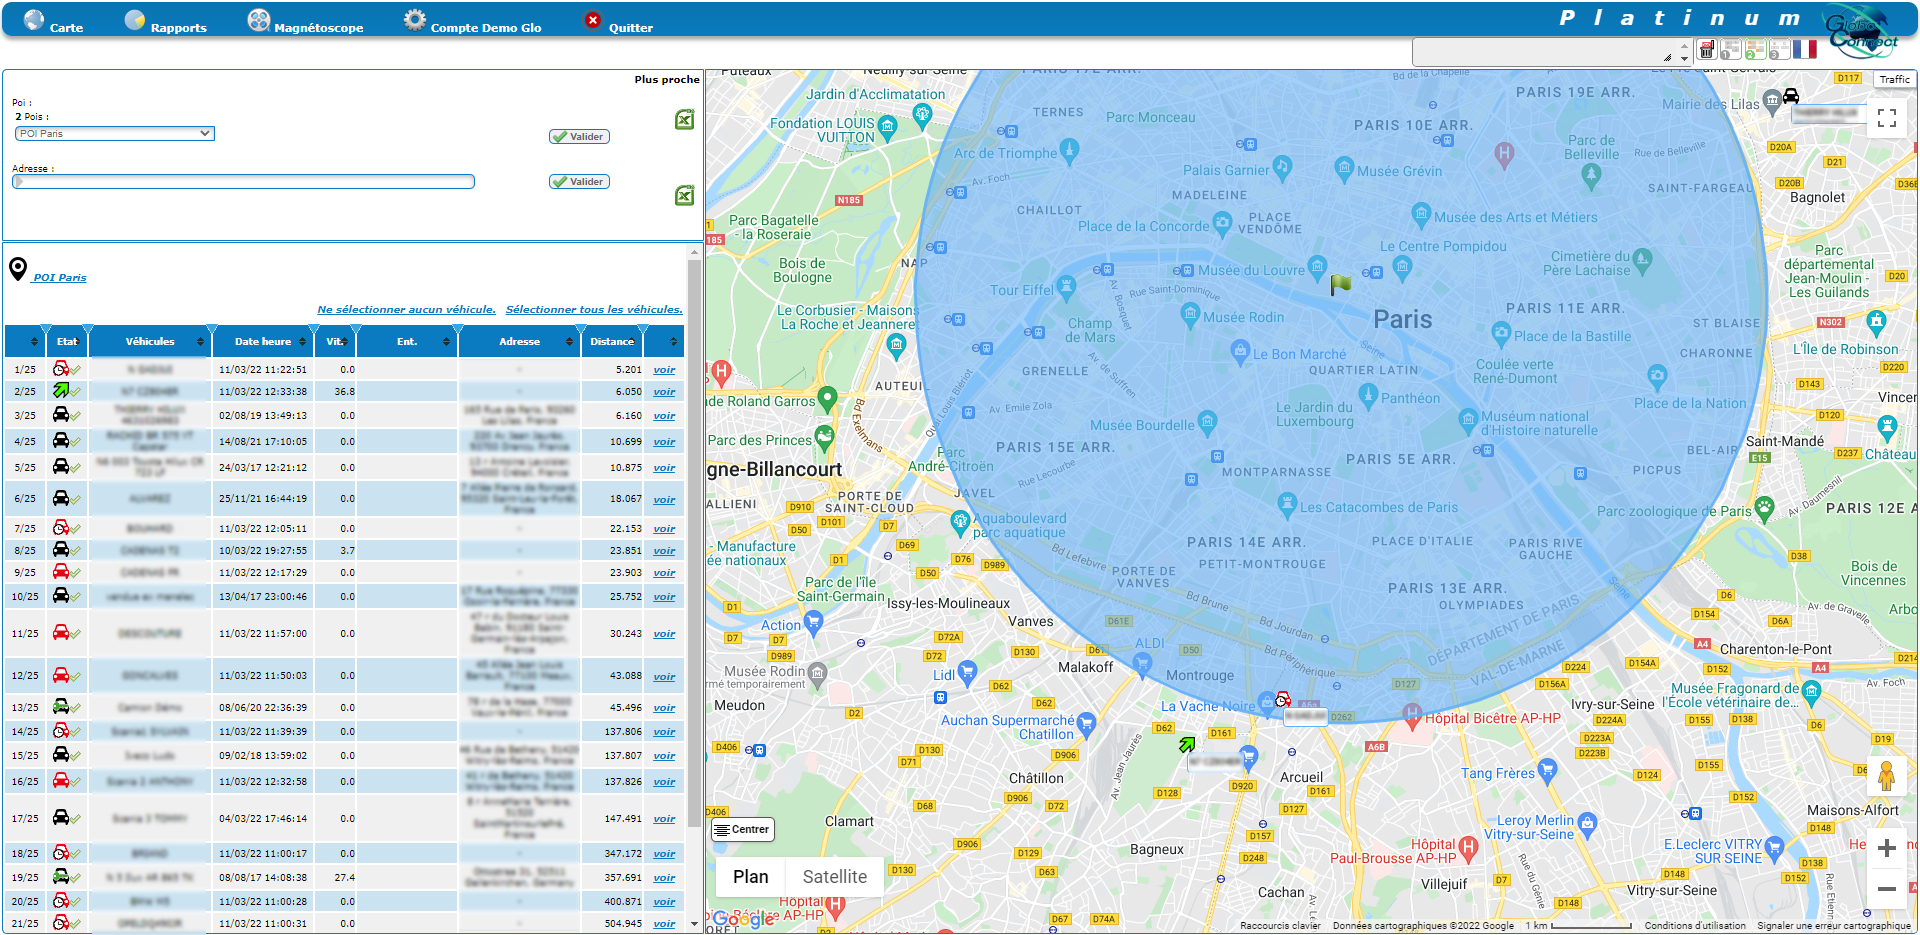Click black car state icon in row 6/25

coord(60,498)
